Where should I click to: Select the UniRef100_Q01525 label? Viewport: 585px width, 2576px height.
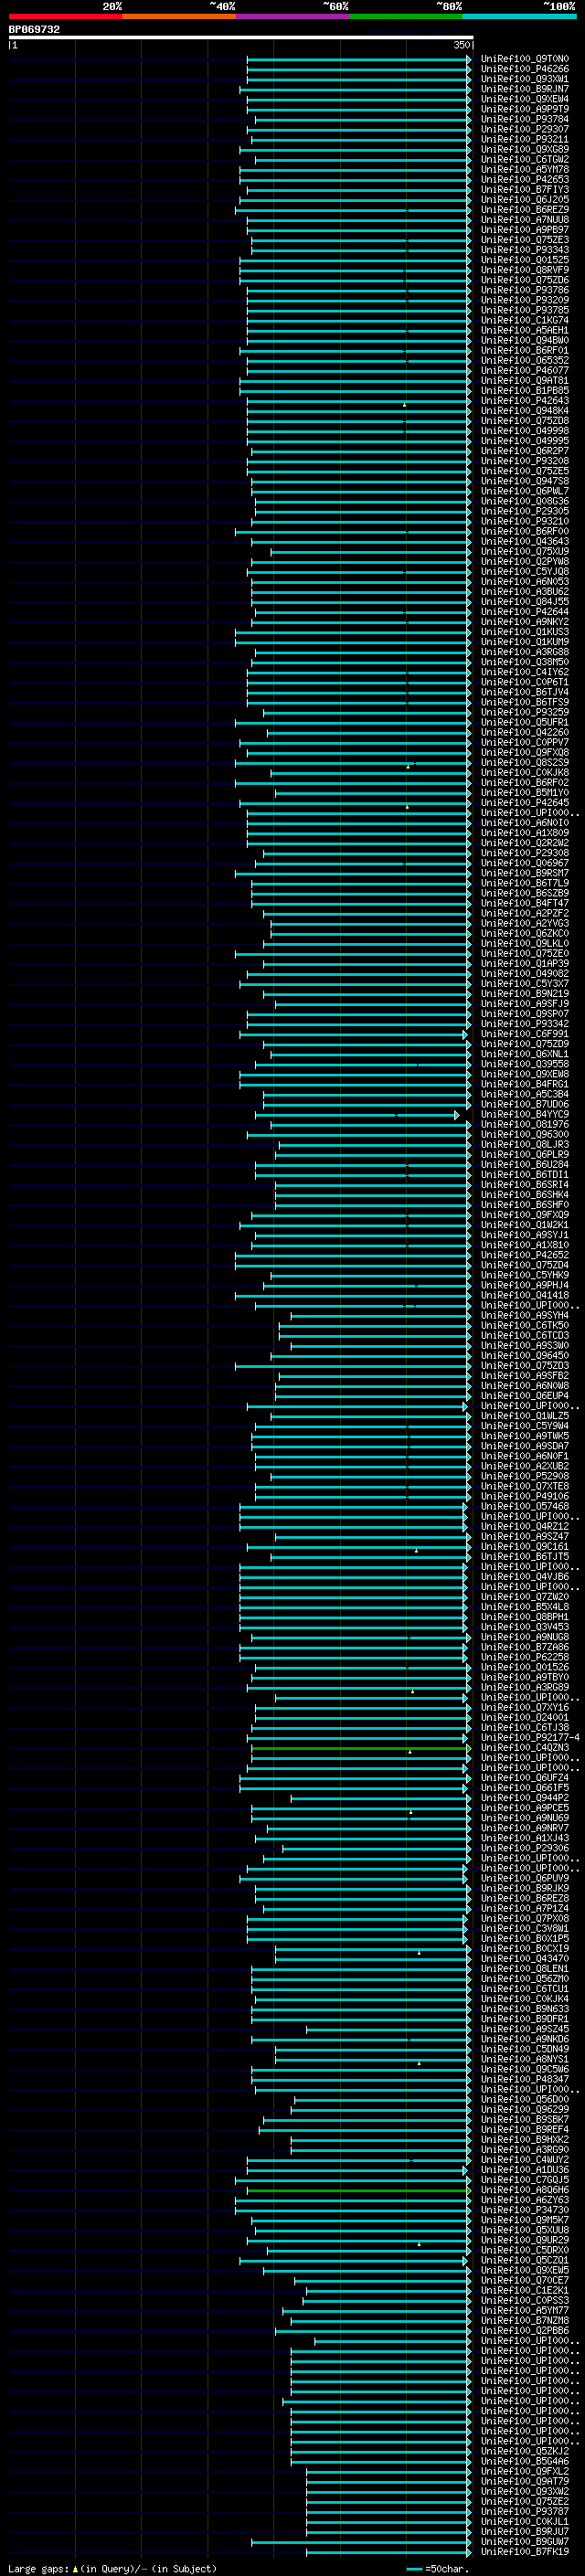[x=524, y=260]
